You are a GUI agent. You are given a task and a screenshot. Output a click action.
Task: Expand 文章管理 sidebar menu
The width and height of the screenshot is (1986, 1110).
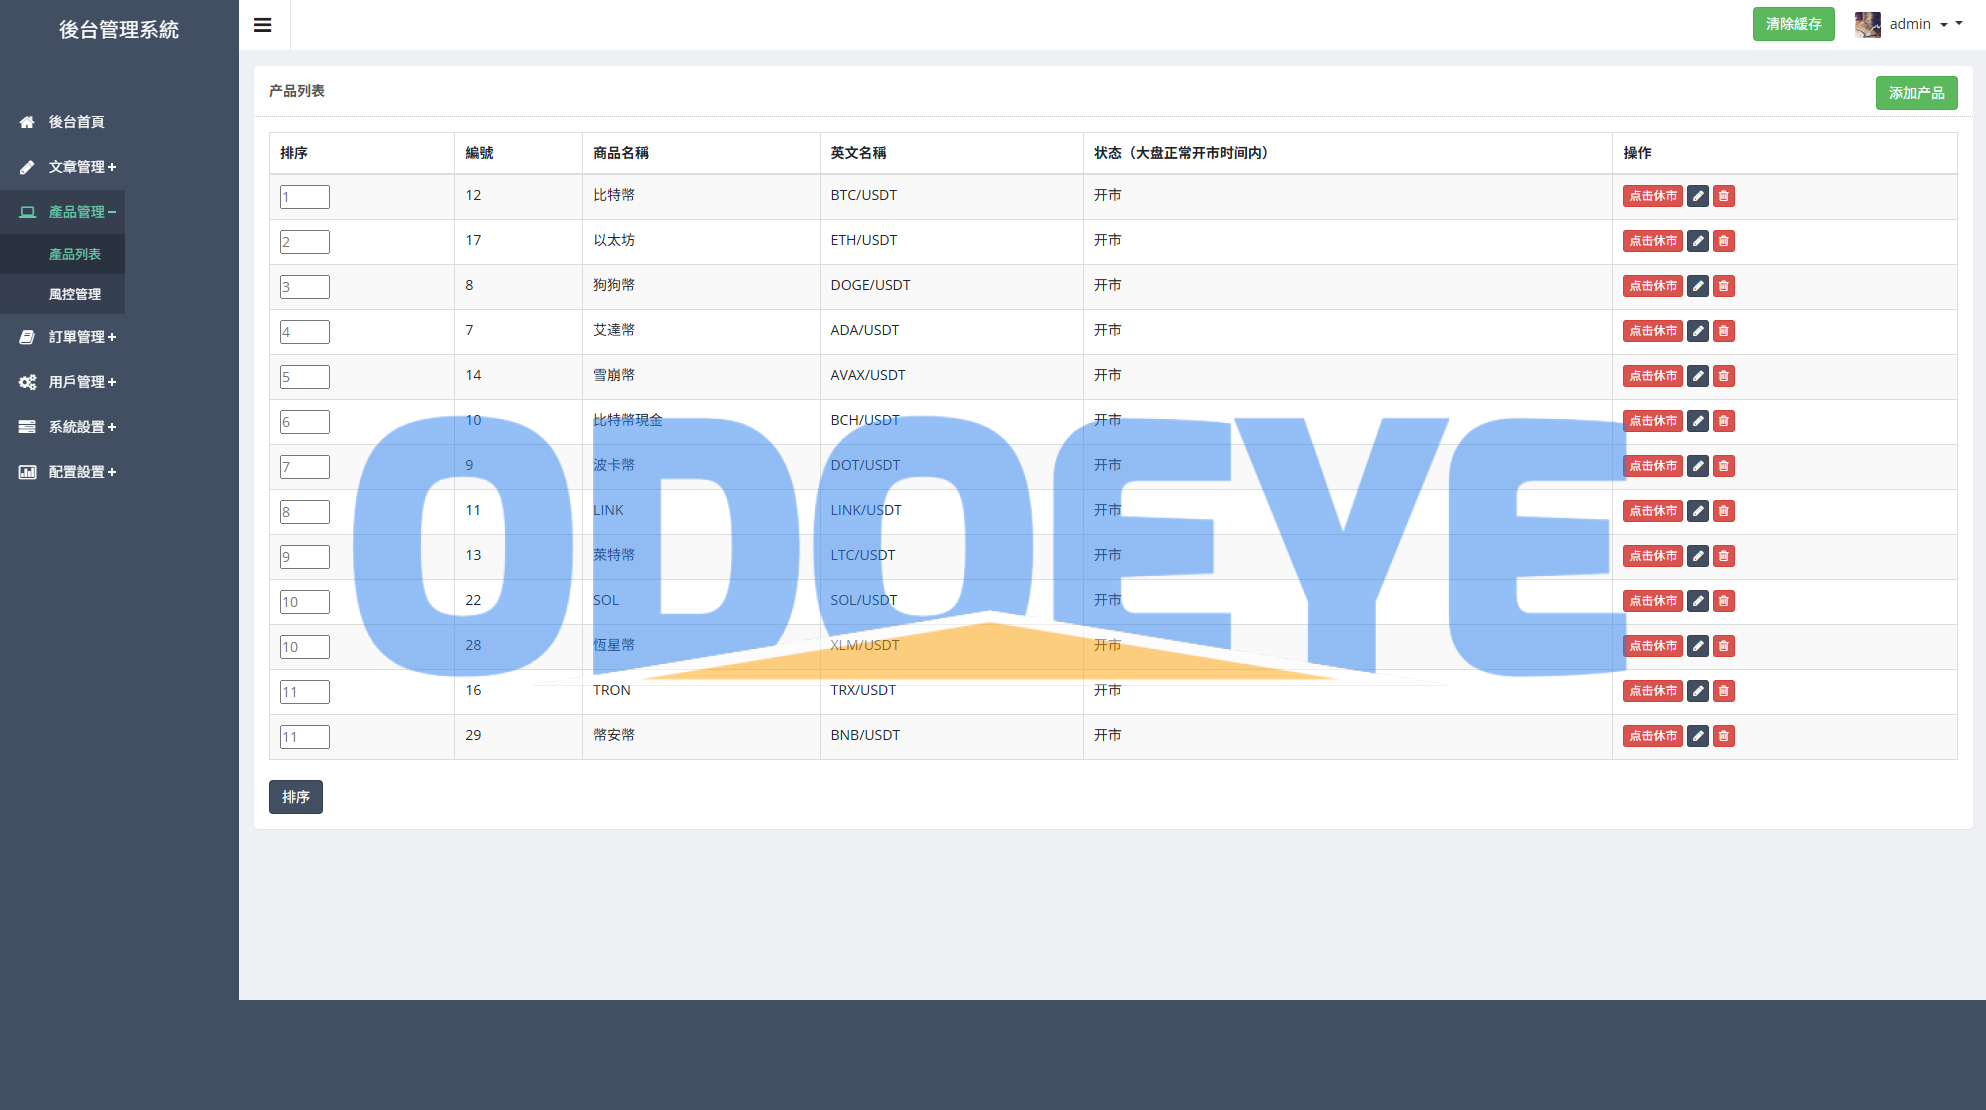coord(82,167)
